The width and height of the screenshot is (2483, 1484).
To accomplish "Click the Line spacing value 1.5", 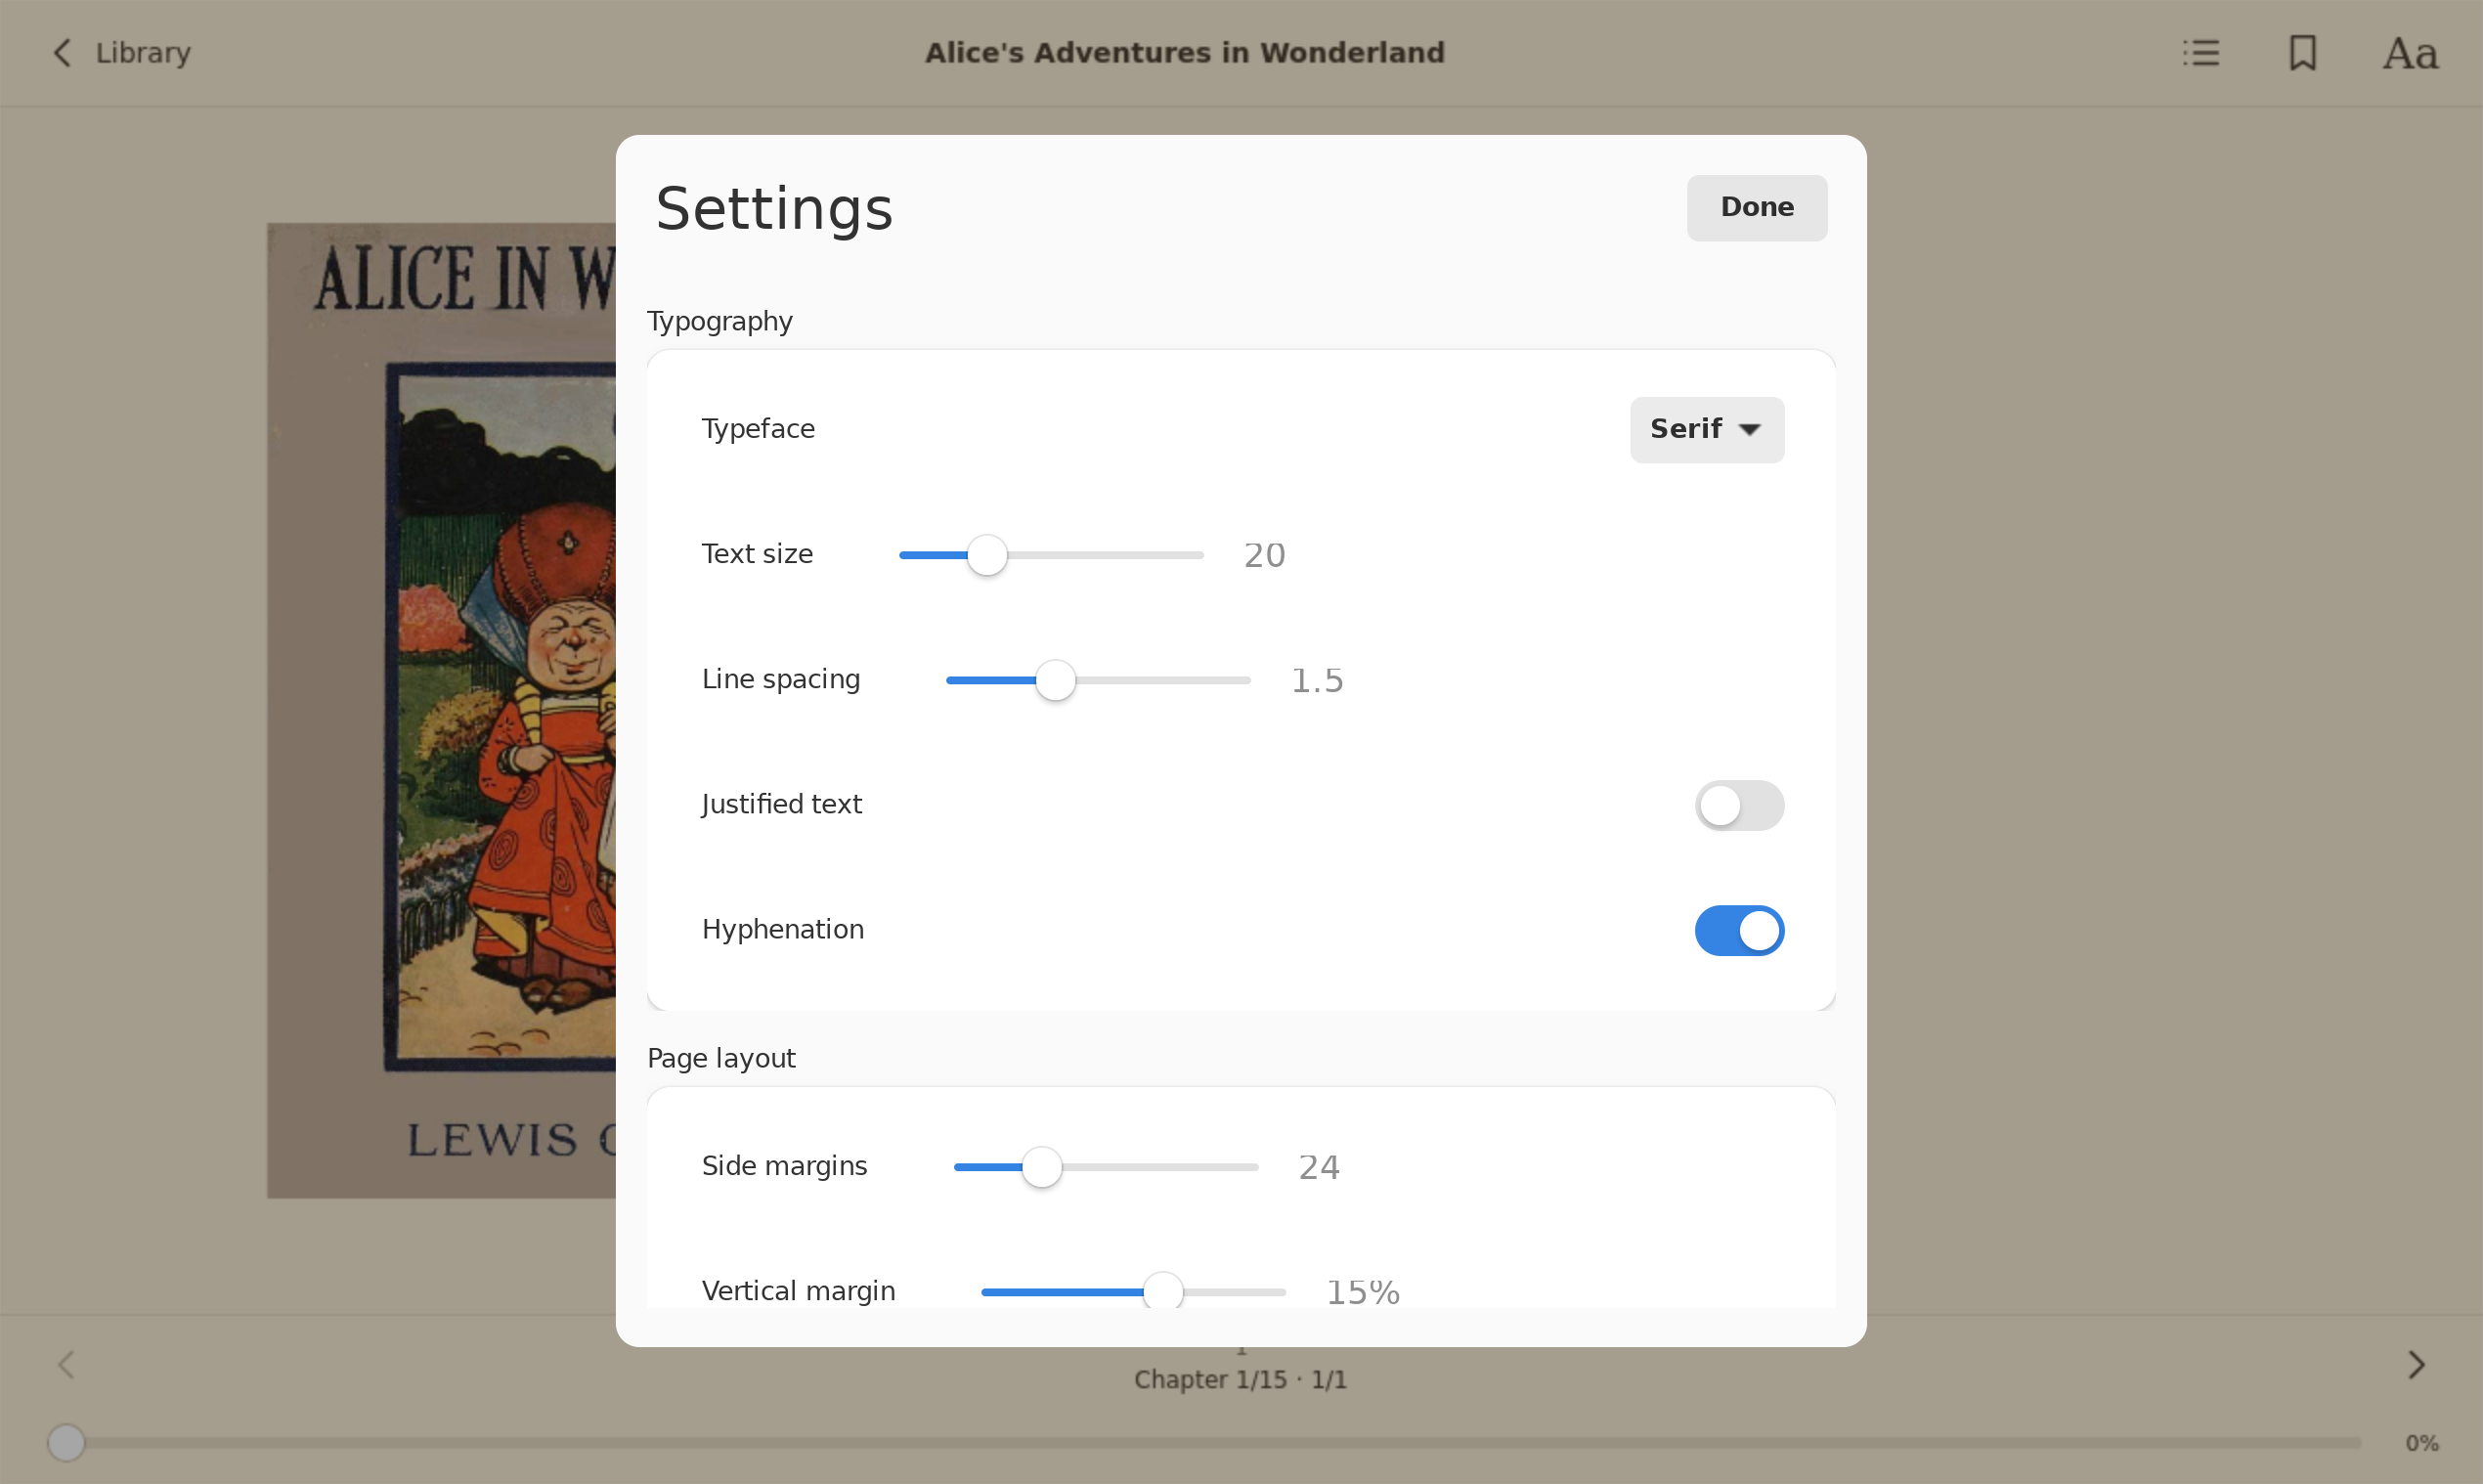I will 1317,680.
